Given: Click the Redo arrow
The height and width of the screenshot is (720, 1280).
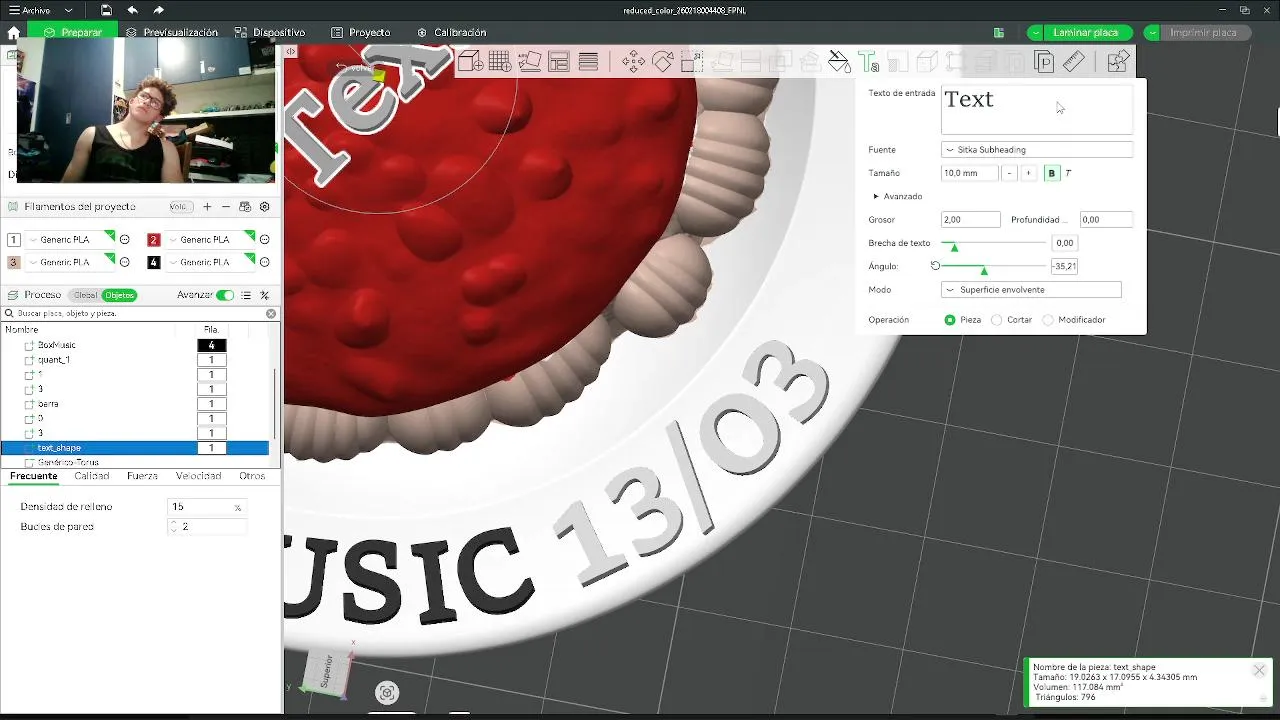Looking at the screenshot, I should [x=158, y=10].
